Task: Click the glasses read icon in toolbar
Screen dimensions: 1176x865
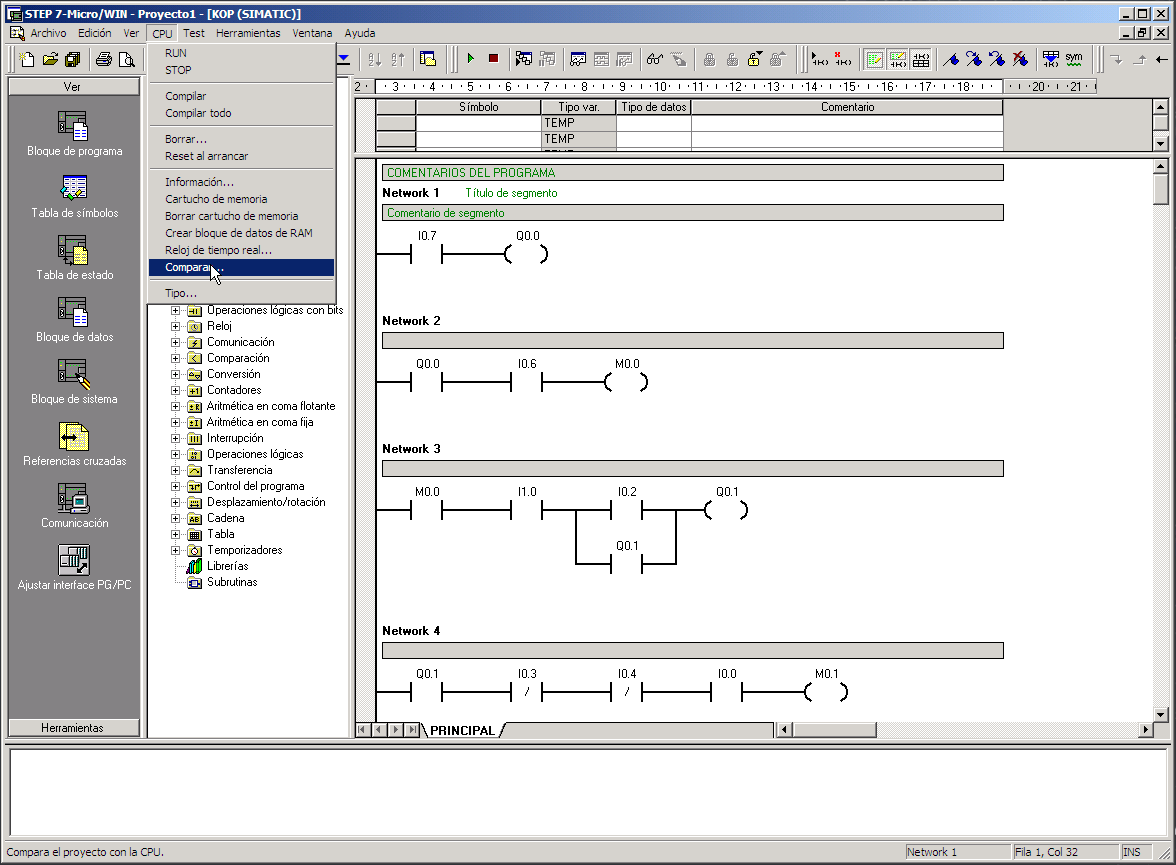Action: click(655, 59)
